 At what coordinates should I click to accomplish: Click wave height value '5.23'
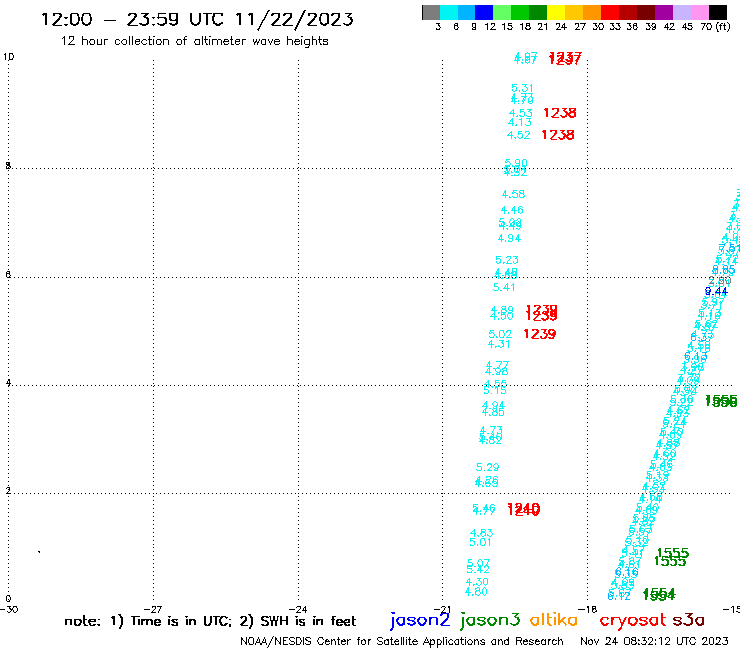coord(507,261)
